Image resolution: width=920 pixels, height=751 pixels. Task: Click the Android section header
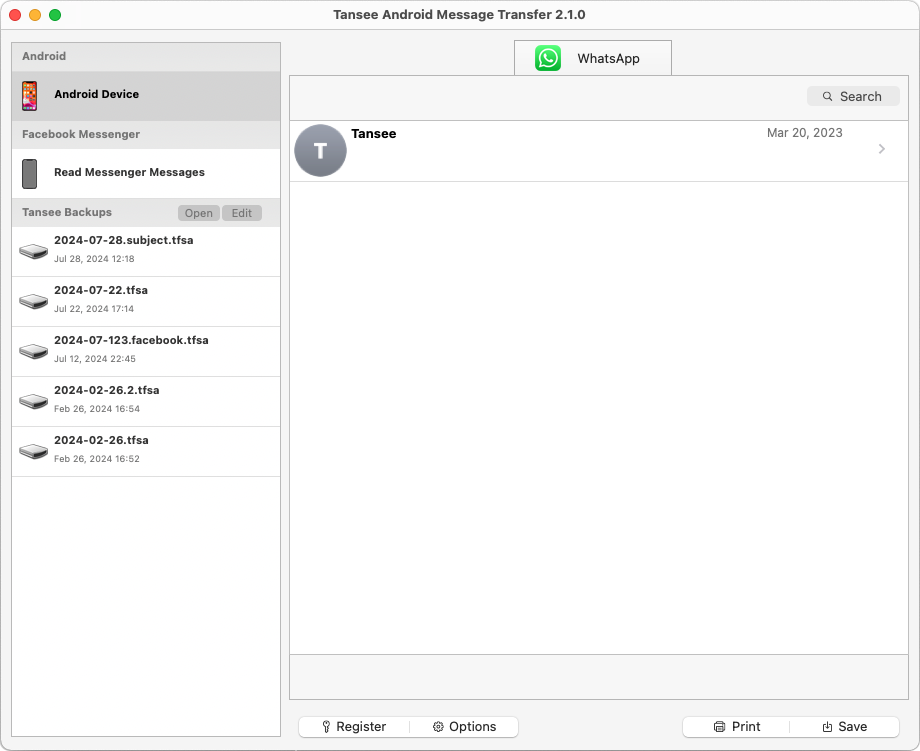pyautogui.click(x=44, y=56)
